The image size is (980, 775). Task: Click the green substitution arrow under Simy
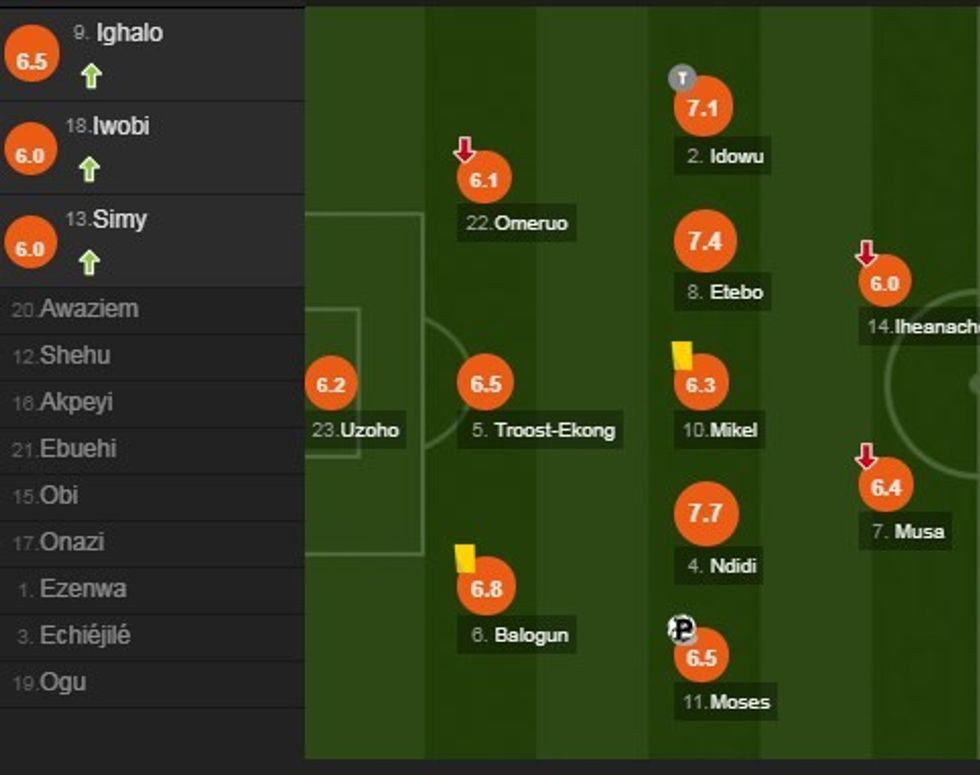click(89, 263)
